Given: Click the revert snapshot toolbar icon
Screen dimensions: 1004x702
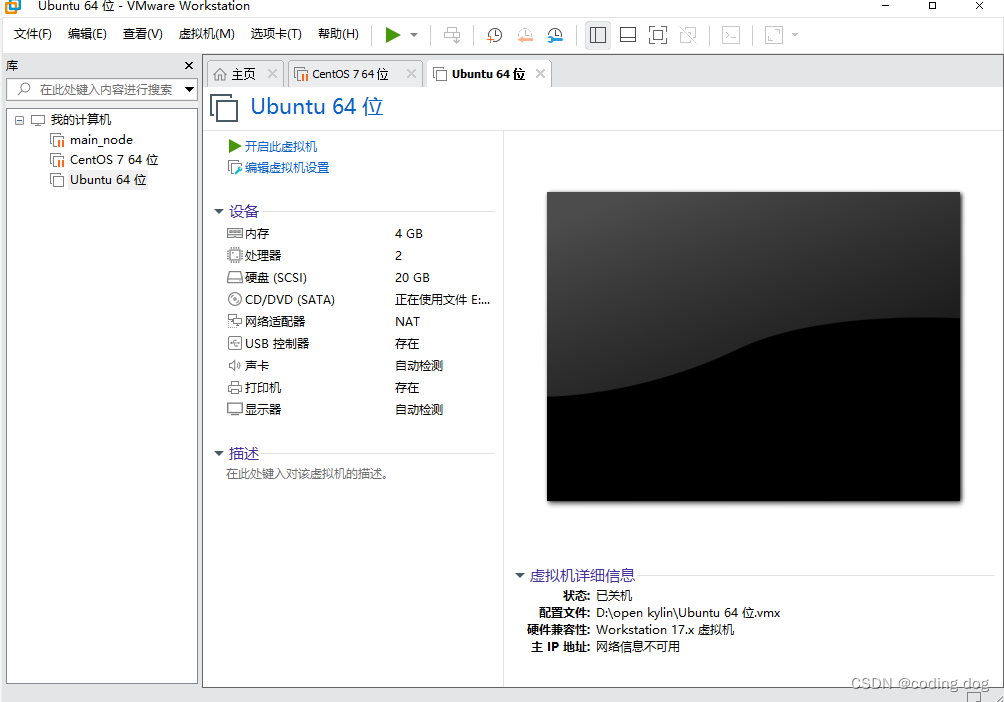Looking at the screenshot, I should click(525, 35).
